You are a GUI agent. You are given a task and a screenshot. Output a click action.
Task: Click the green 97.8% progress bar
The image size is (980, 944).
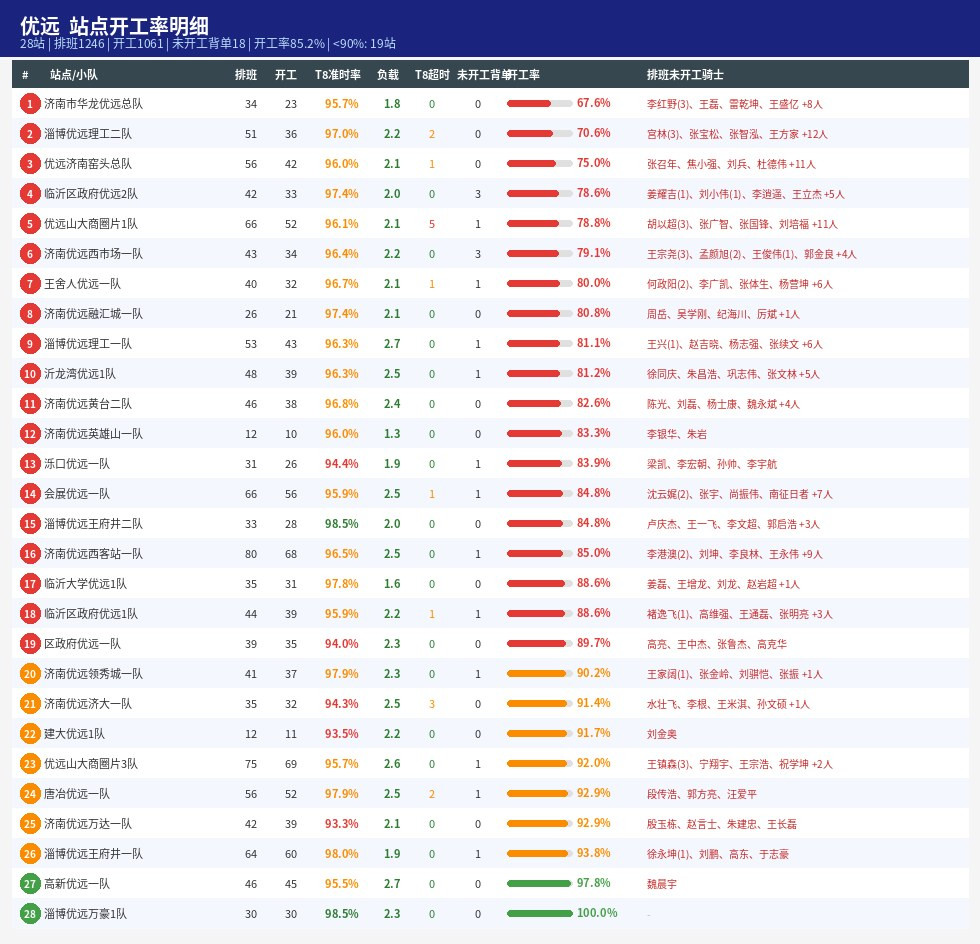click(x=539, y=883)
